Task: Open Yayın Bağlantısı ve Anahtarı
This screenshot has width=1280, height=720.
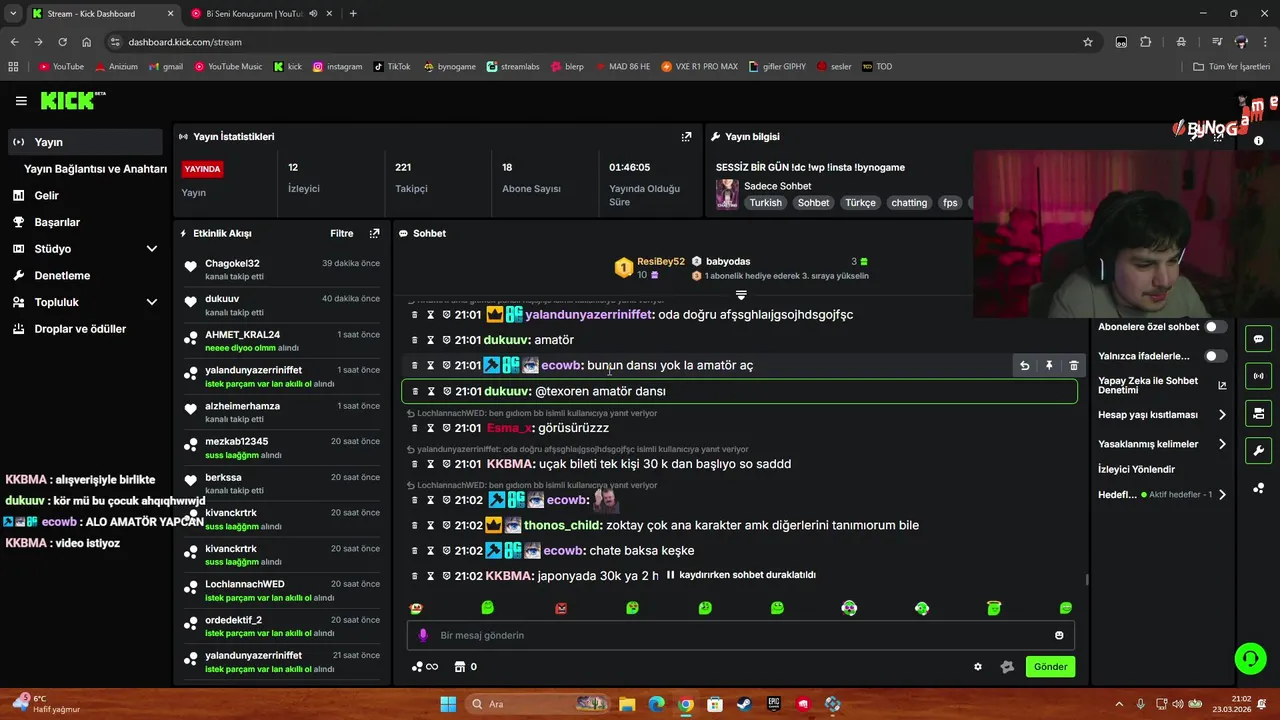Action: [x=95, y=169]
